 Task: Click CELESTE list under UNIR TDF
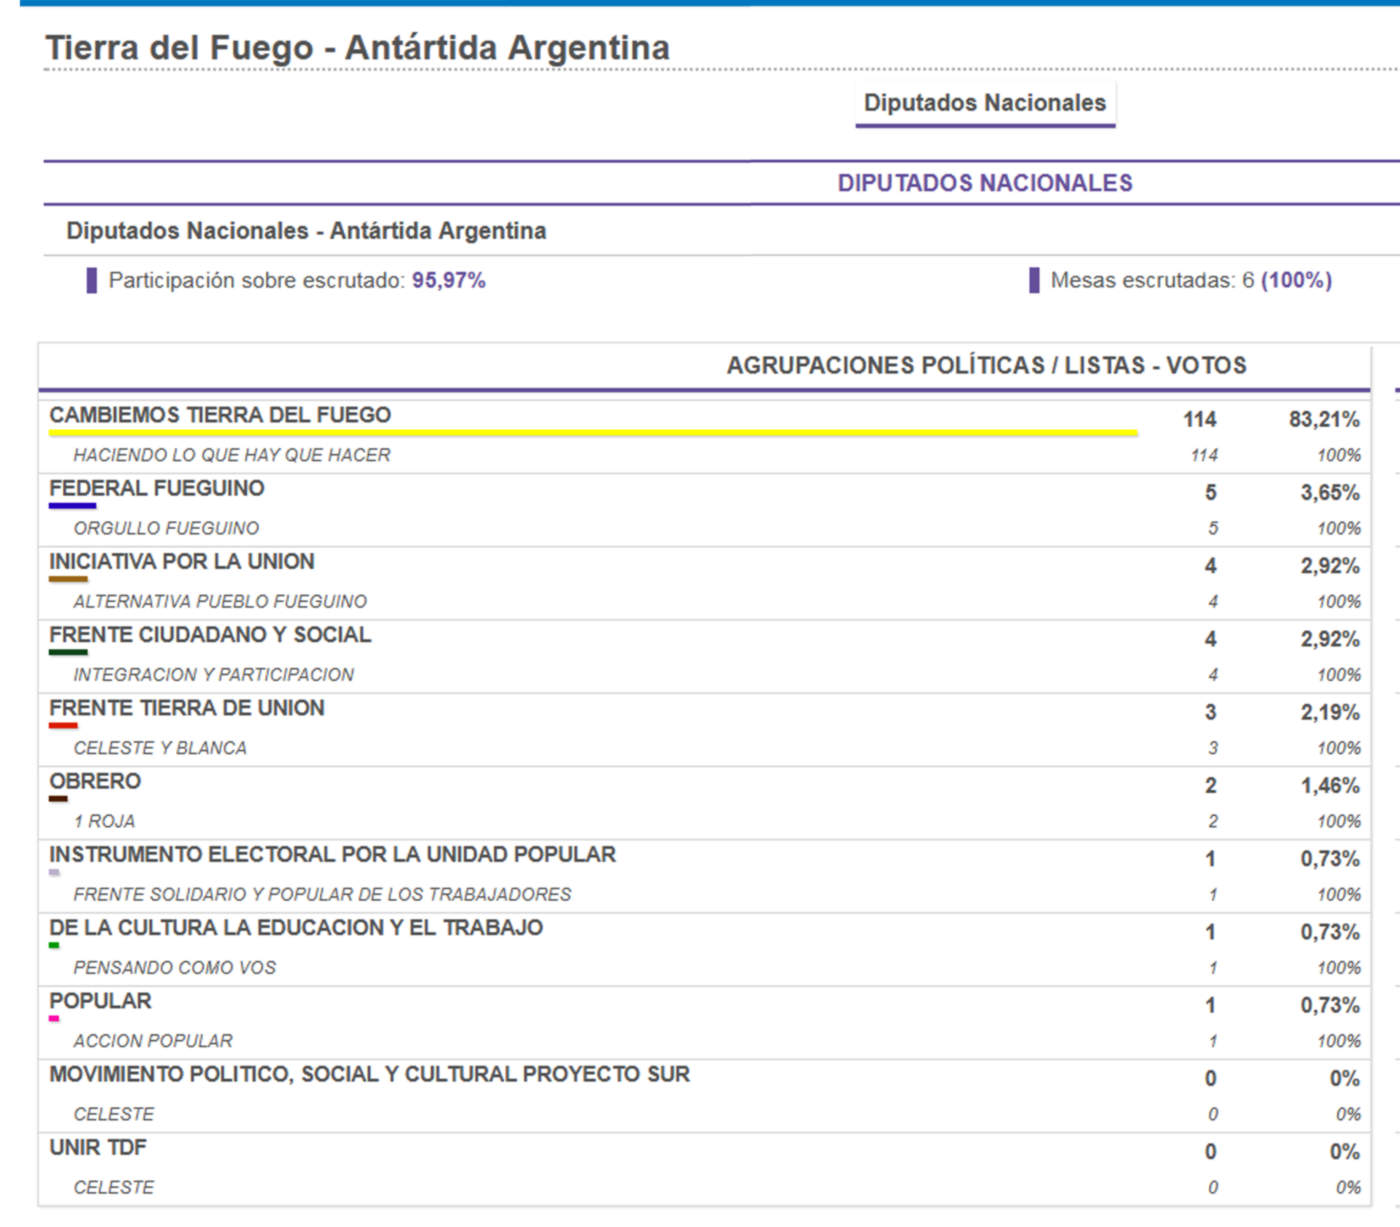pos(114,1187)
